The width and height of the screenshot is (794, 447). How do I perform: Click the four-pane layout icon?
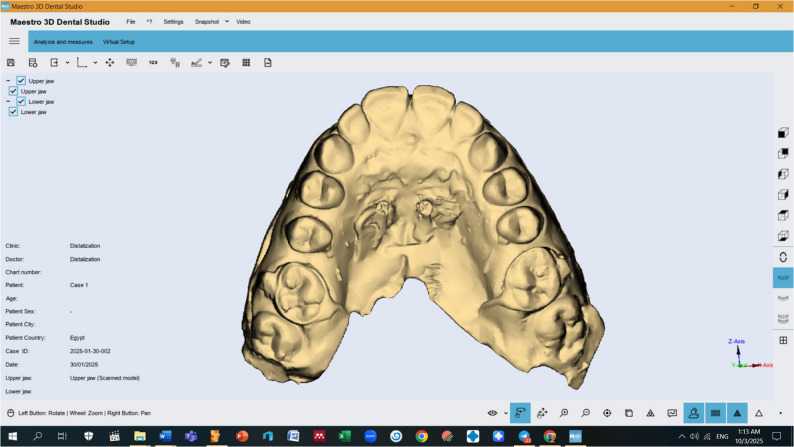tap(783, 340)
